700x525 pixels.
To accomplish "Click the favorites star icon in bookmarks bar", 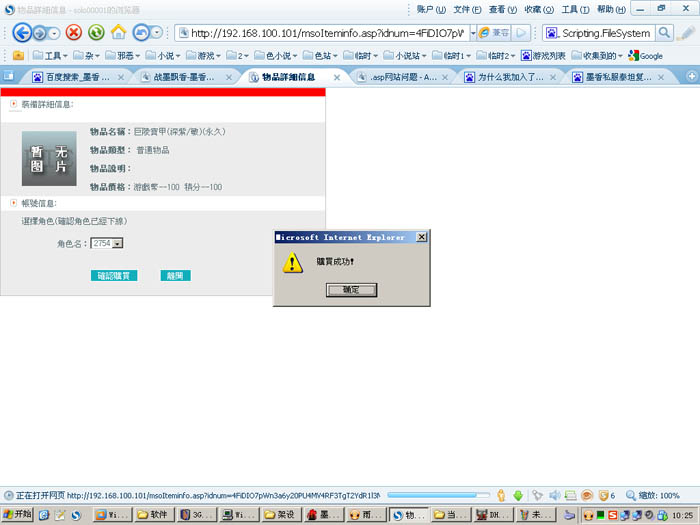I will coord(18,56).
